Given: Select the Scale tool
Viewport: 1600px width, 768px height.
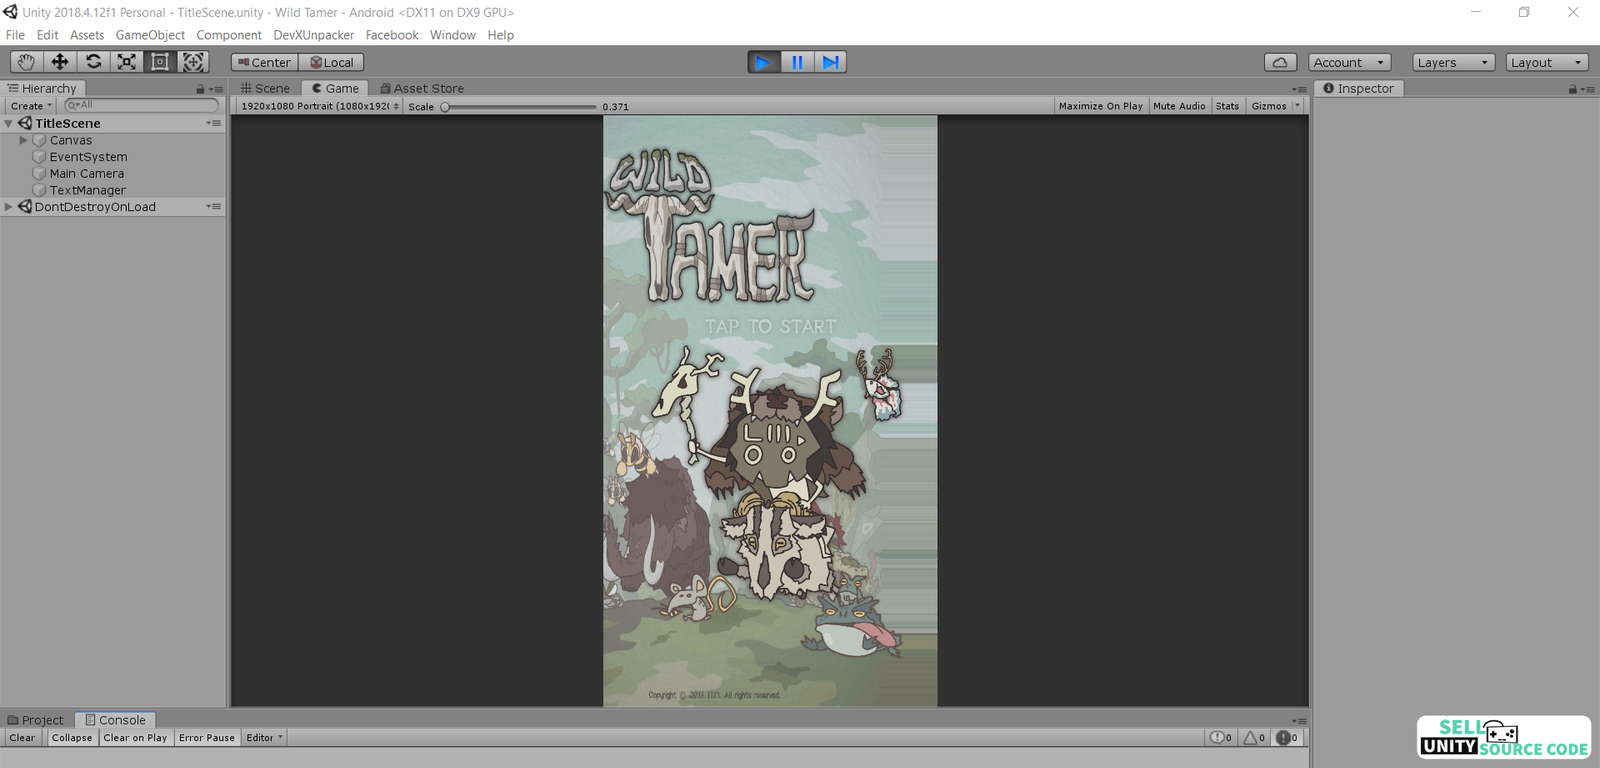Looking at the screenshot, I should (x=127, y=62).
